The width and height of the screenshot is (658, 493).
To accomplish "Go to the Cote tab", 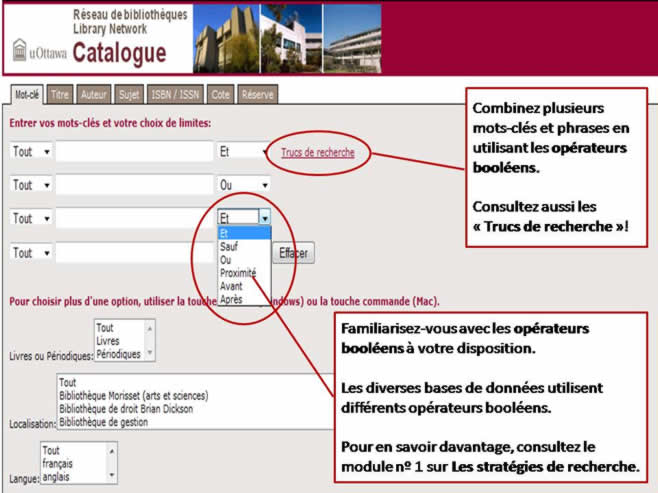I will [220, 94].
